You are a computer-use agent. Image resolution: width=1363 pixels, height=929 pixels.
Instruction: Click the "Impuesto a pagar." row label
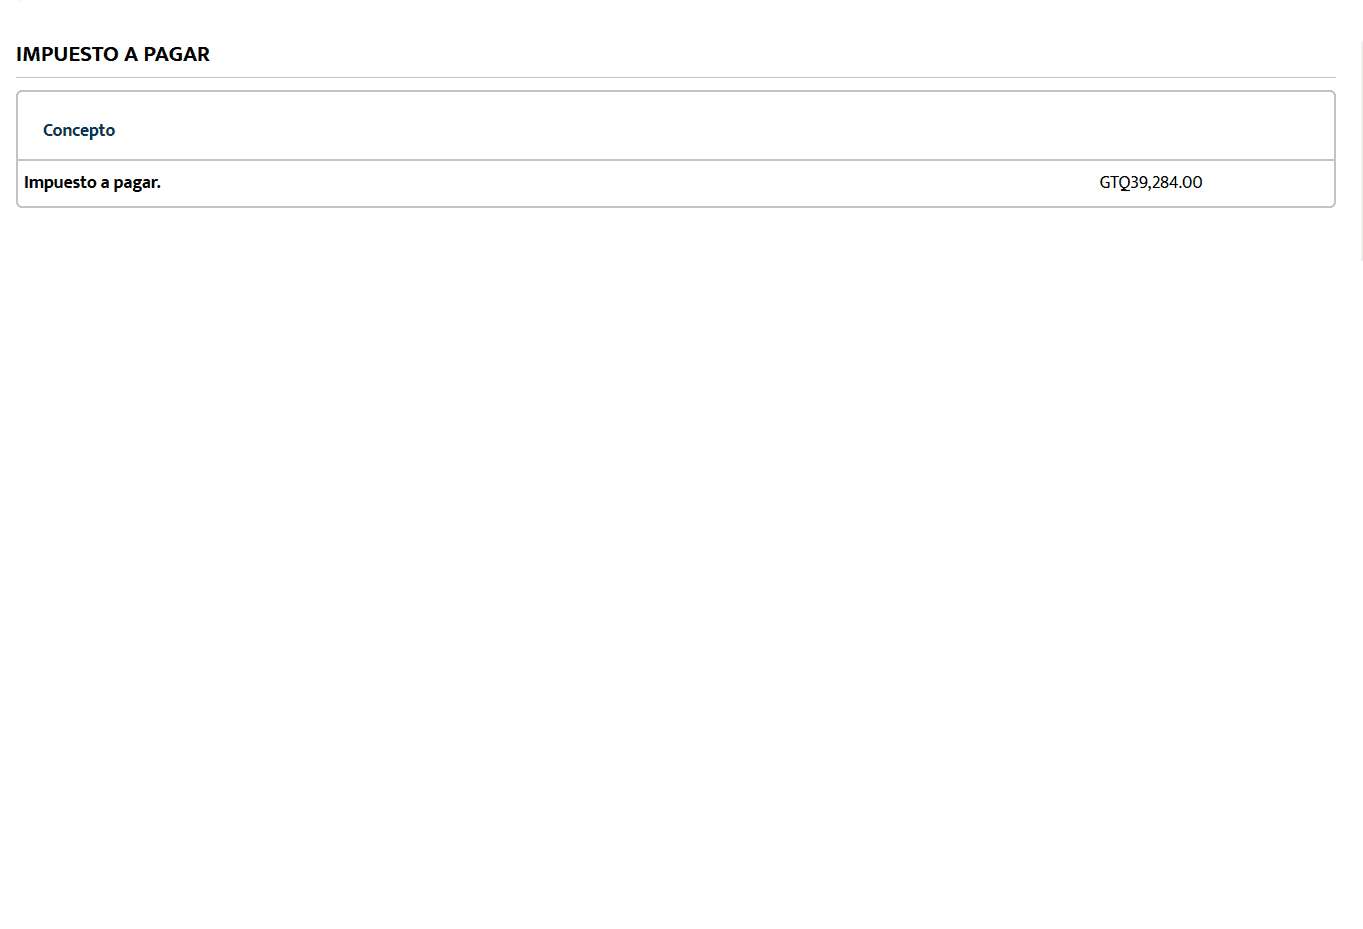click(x=92, y=182)
